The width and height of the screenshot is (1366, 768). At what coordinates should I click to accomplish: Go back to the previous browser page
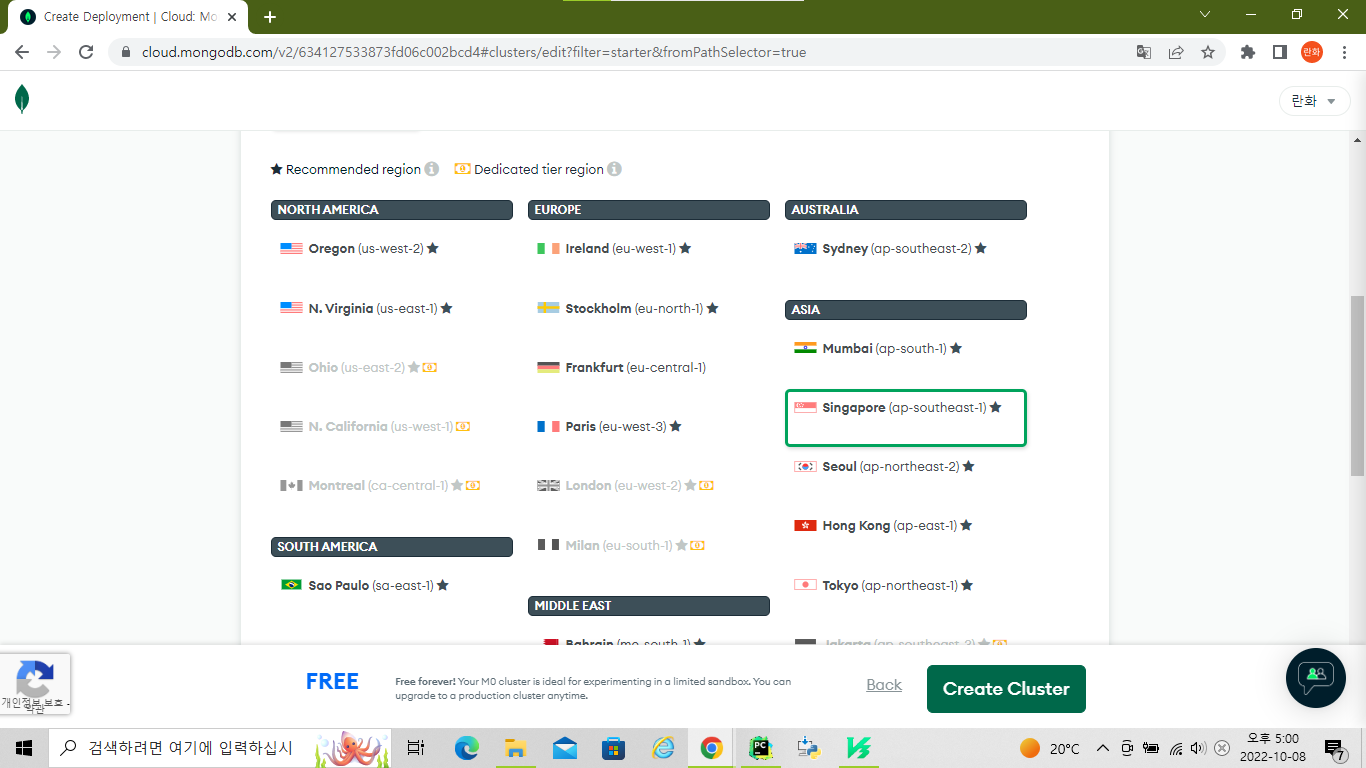22,52
